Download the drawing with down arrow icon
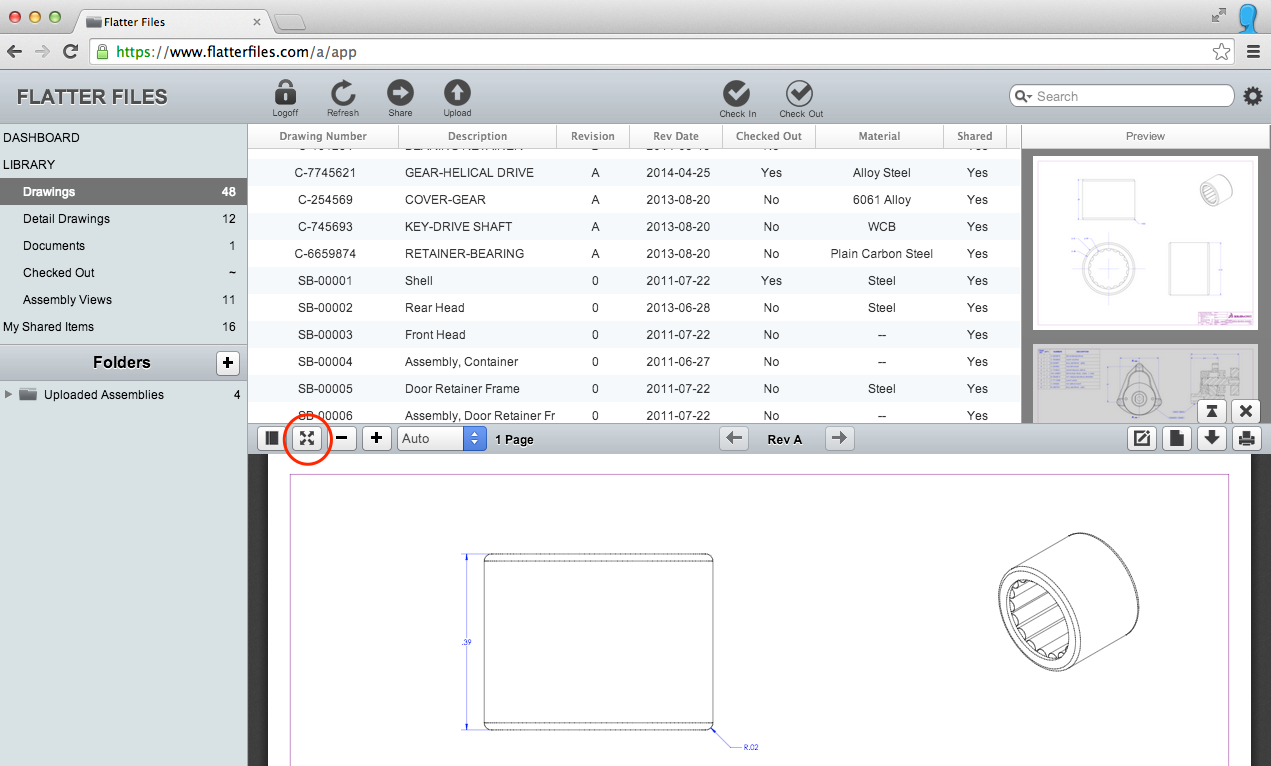Viewport: 1271px width, 766px height. click(1212, 438)
